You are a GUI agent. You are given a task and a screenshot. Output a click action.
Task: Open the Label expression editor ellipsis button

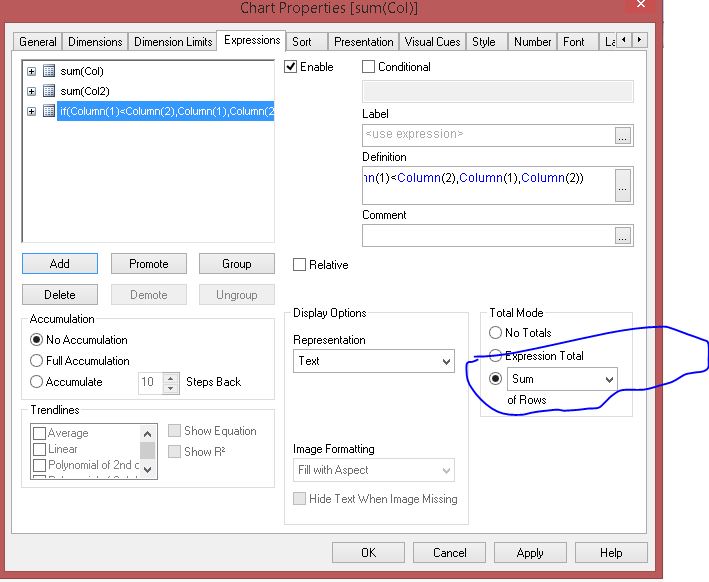tap(623, 136)
